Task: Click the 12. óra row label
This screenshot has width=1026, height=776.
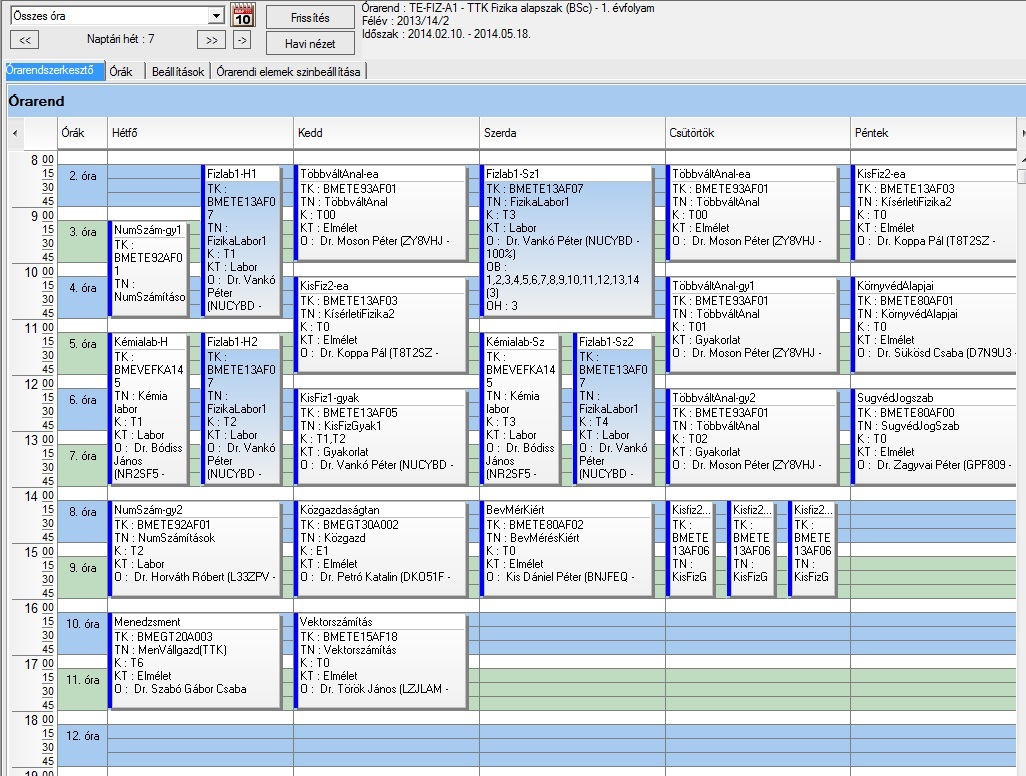Action: point(83,746)
